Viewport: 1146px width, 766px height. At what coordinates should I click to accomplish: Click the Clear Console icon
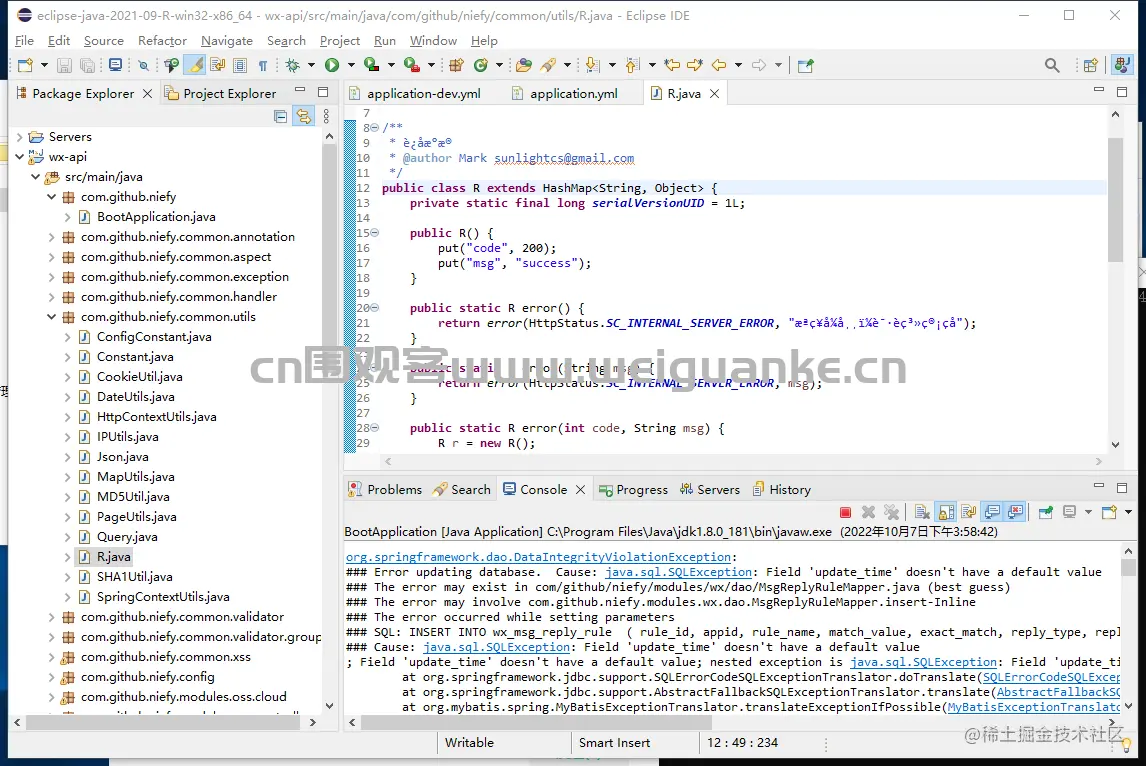point(922,512)
